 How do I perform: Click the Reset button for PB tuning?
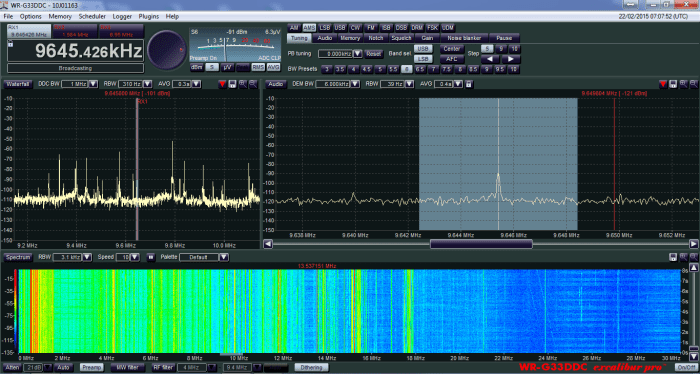pyautogui.click(x=374, y=54)
